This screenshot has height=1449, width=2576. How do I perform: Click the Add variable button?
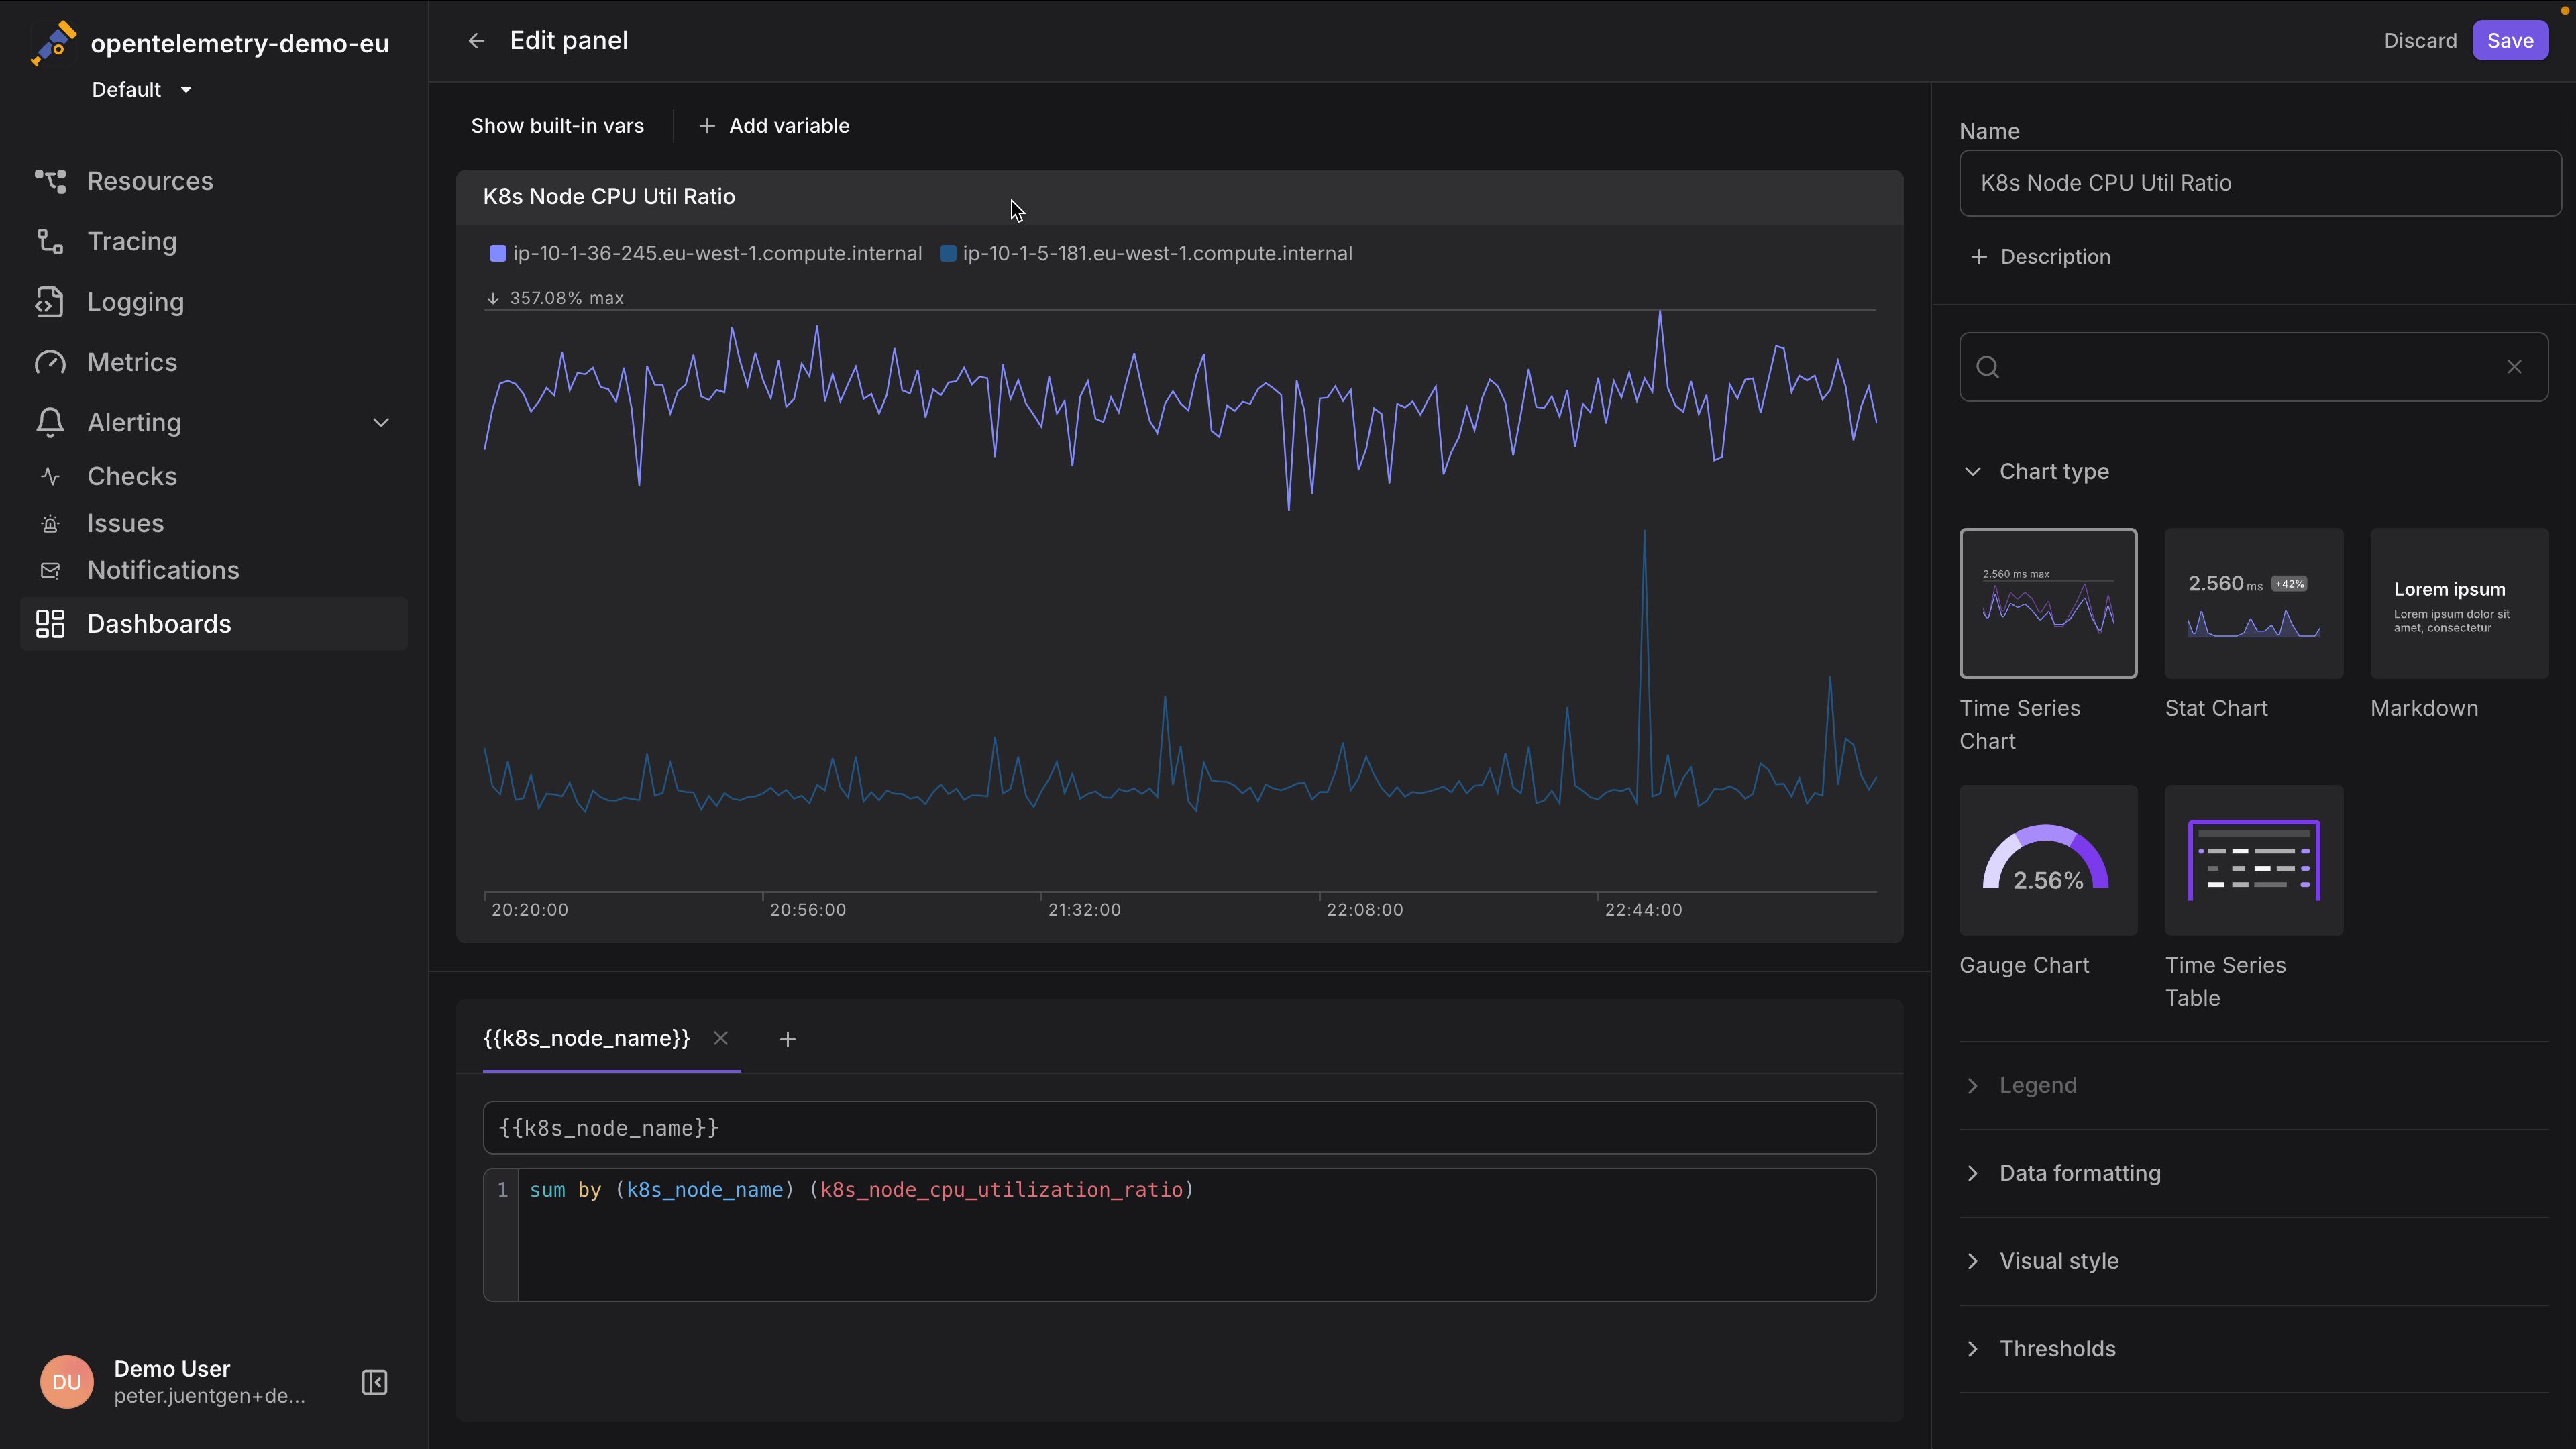(x=773, y=125)
